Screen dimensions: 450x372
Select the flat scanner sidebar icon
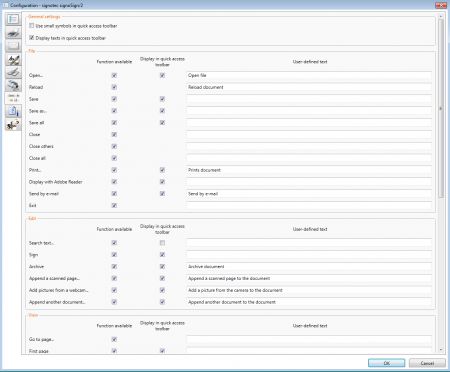coord(13,72)
